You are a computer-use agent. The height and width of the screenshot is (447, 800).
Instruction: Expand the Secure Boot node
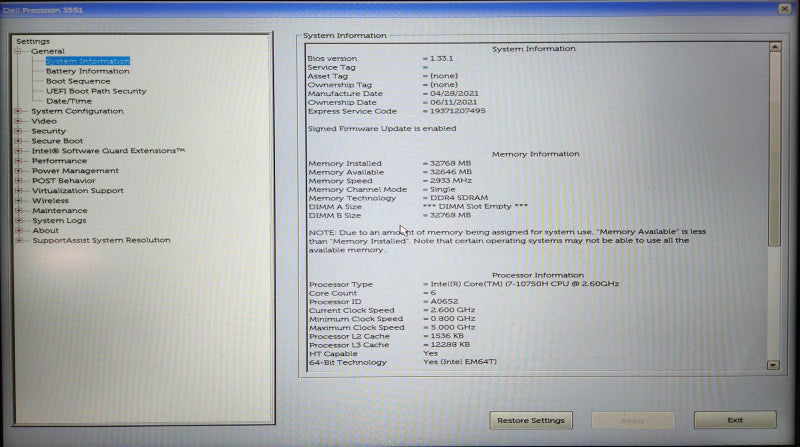point(18,141)
